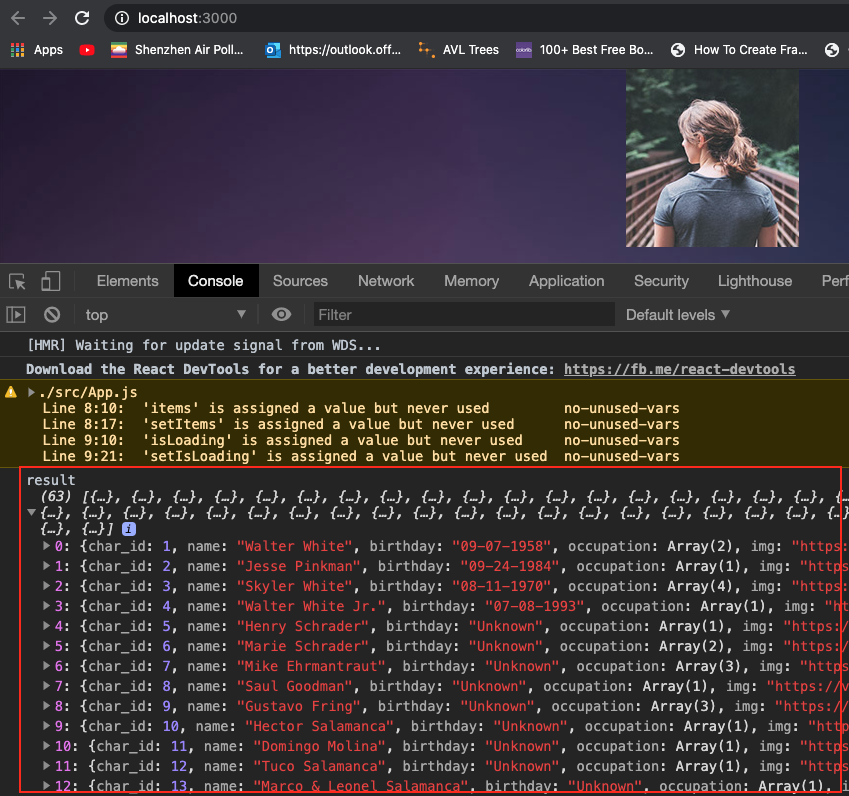Toggle the device toolbar icon
Viewport: 849px width, 796px height.
(x=50, y=282)
